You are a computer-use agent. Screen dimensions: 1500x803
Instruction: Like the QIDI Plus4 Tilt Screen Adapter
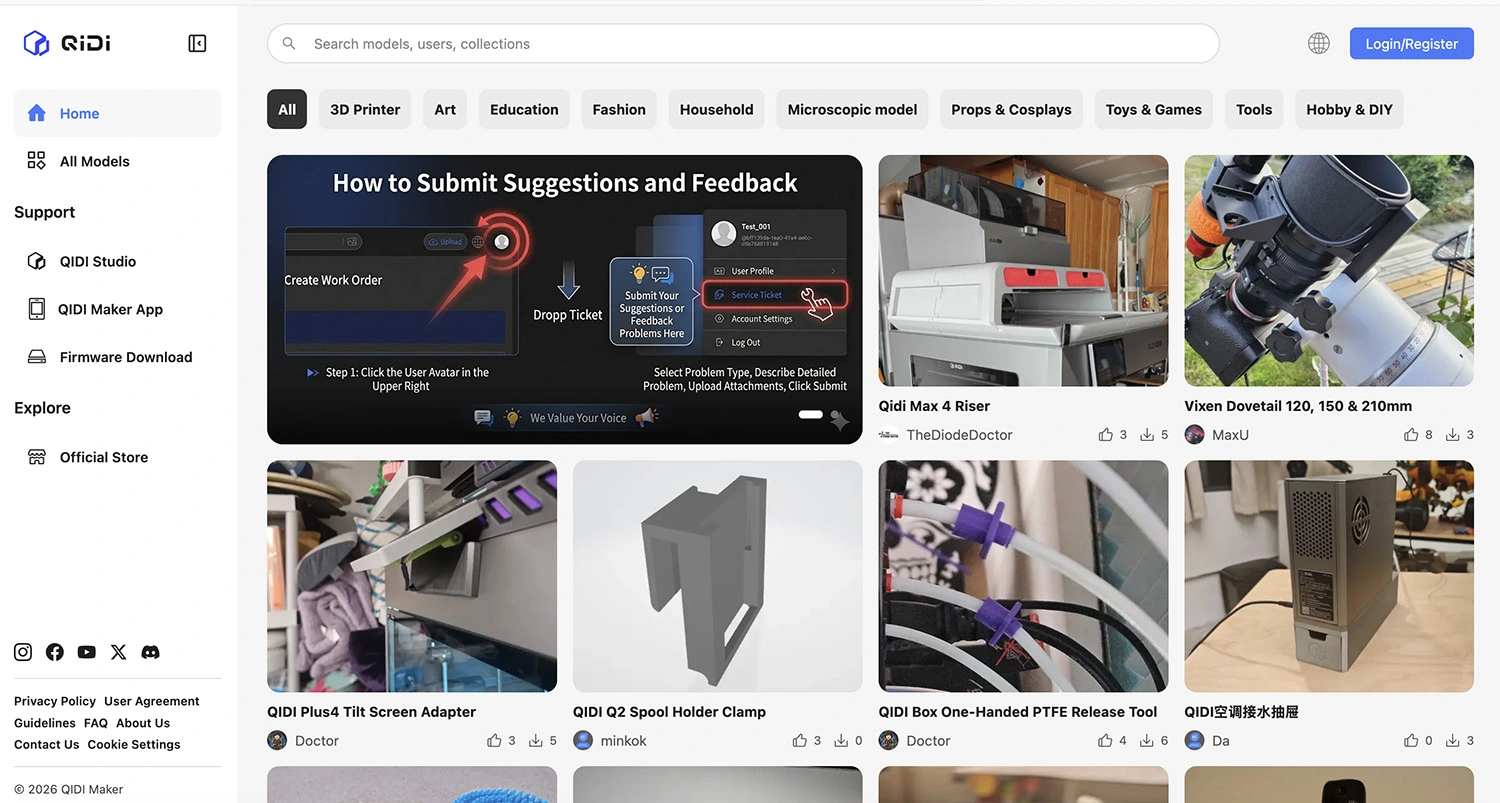(x=494, y=741)
